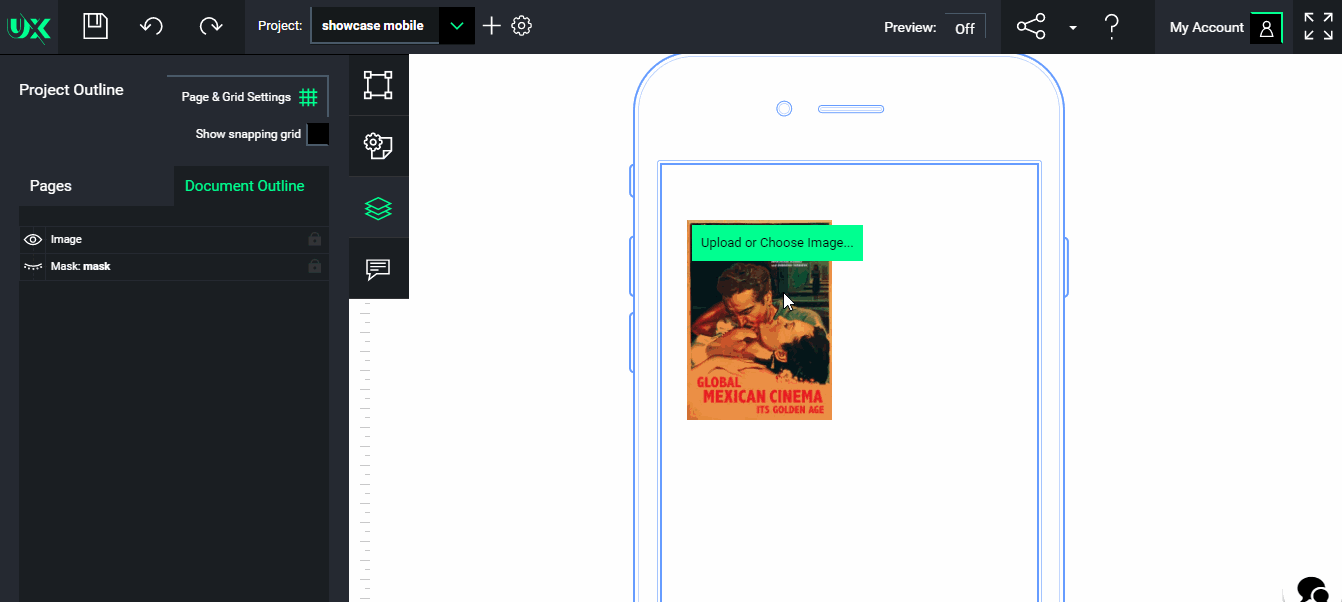The image size is (1342, 602).
Task: Select the Mask: mask layer row
Action: coord(174,267)
